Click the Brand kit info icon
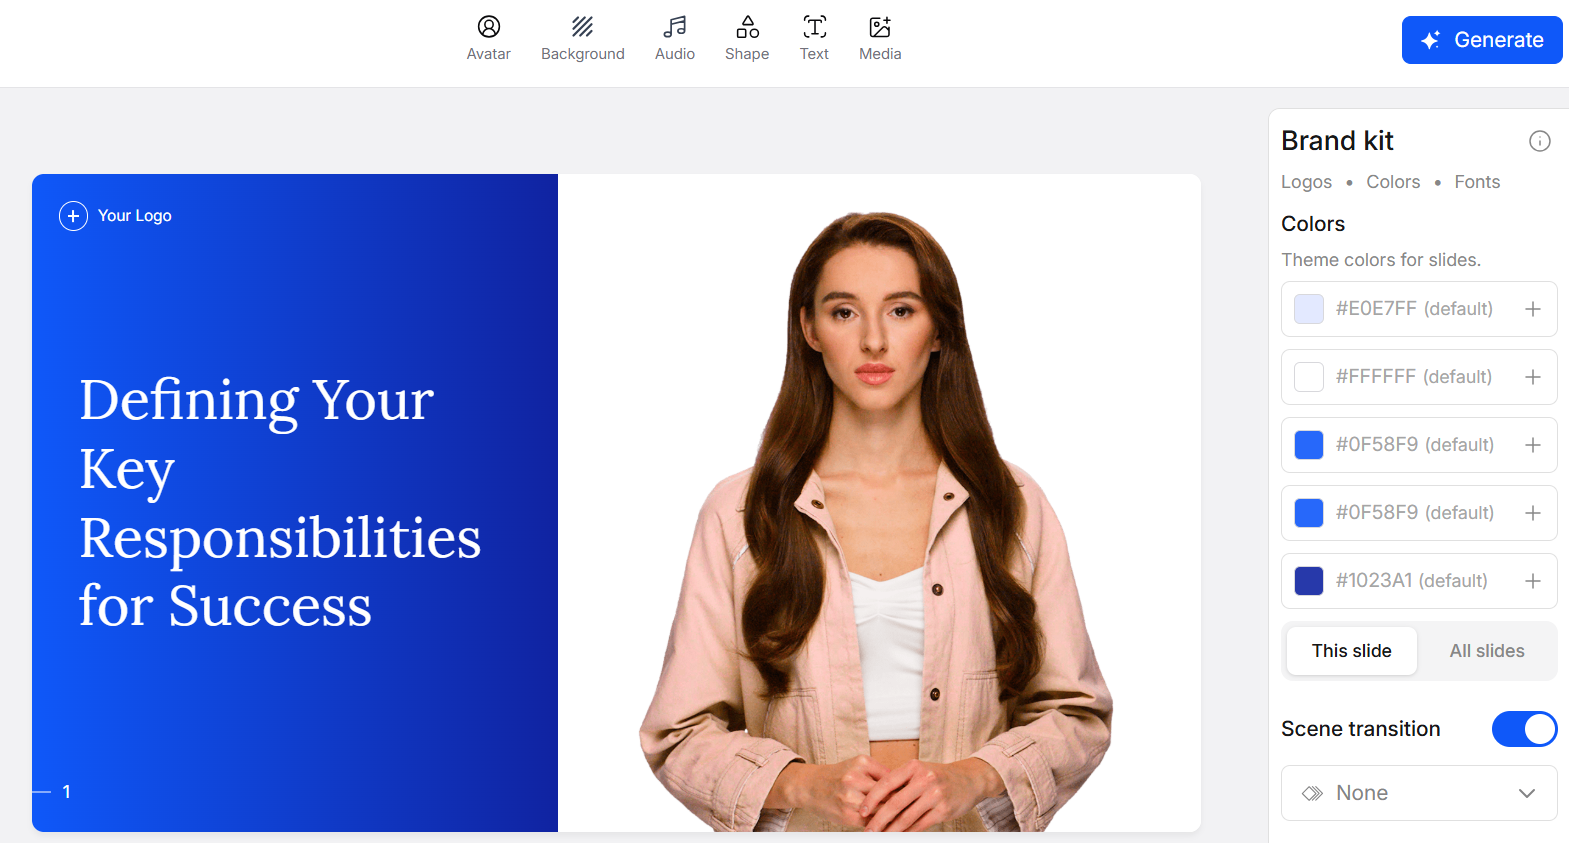 click(x=1540, y=141)
